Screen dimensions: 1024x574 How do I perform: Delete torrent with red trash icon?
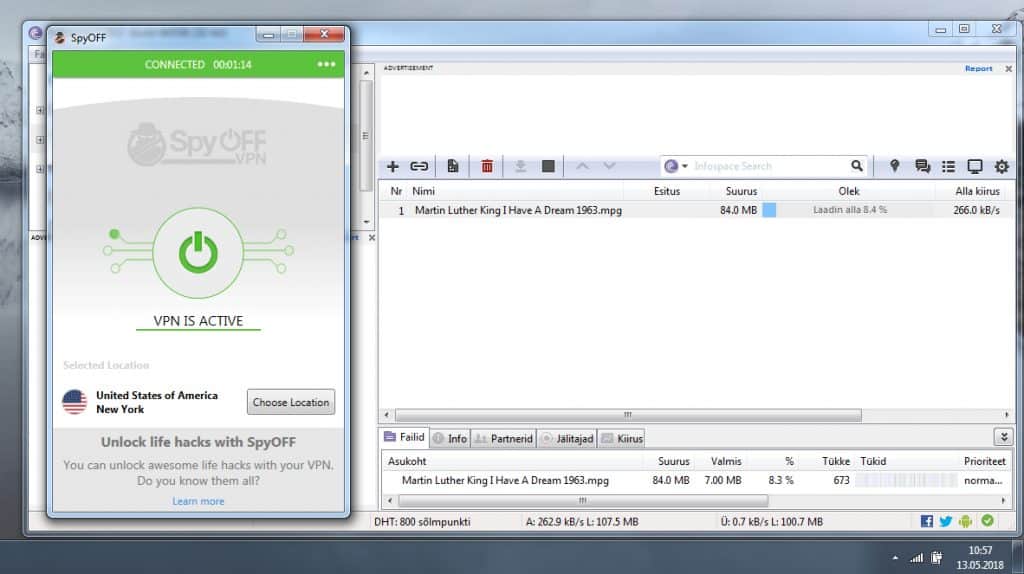[487, 167]
